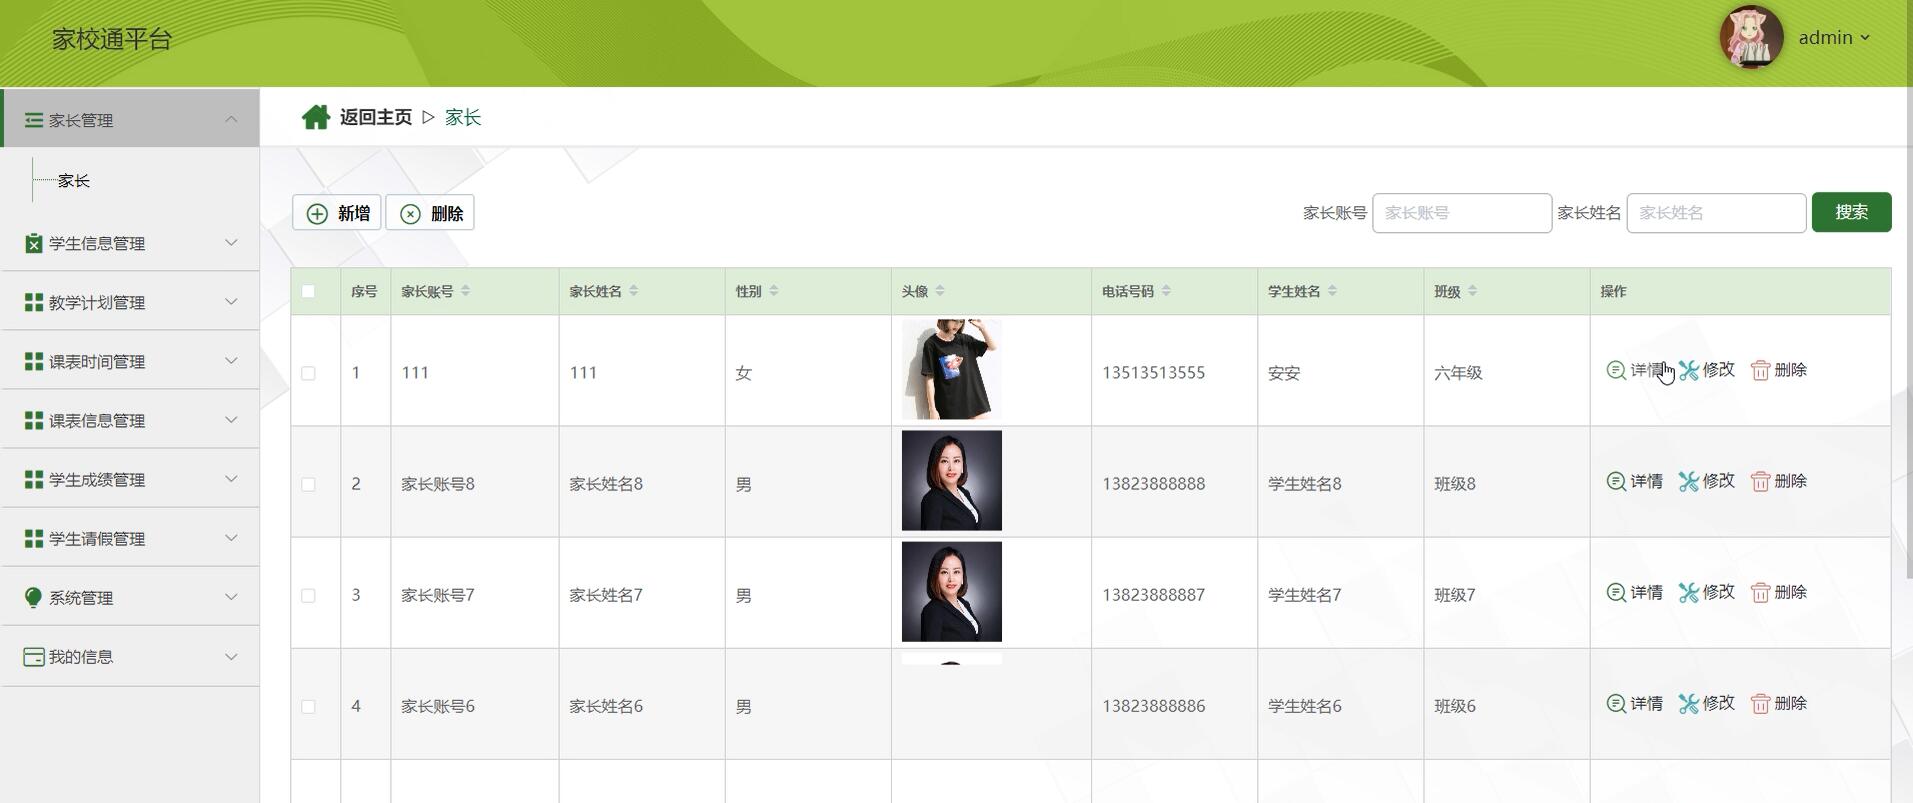Image resolution: width=1913 pixels, height=803 pixels.
Task: Click the 学生信息管理 clipboard icon
Action: click(34, 243)
